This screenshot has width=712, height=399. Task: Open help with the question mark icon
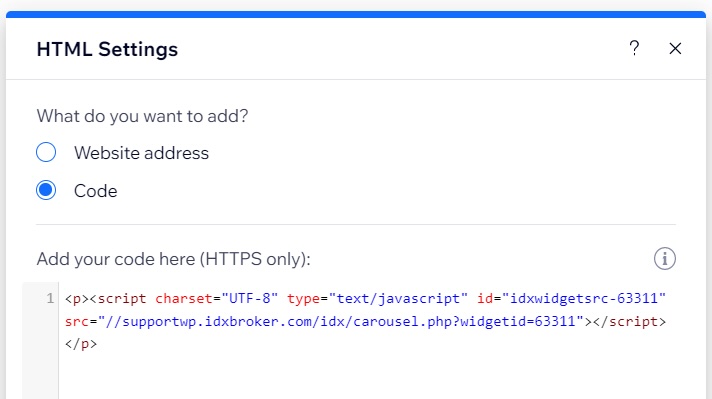pos(634,48)
